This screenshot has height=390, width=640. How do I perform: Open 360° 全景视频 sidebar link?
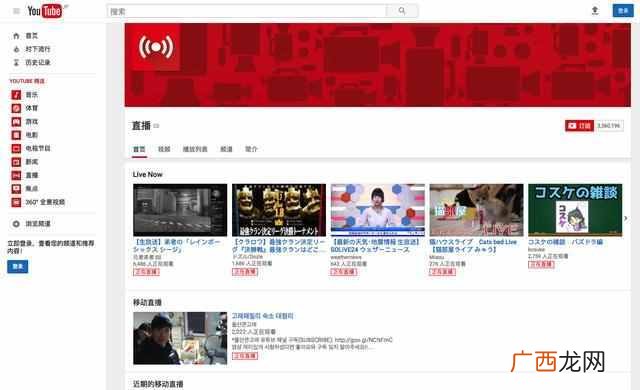(x=45, y=202)
